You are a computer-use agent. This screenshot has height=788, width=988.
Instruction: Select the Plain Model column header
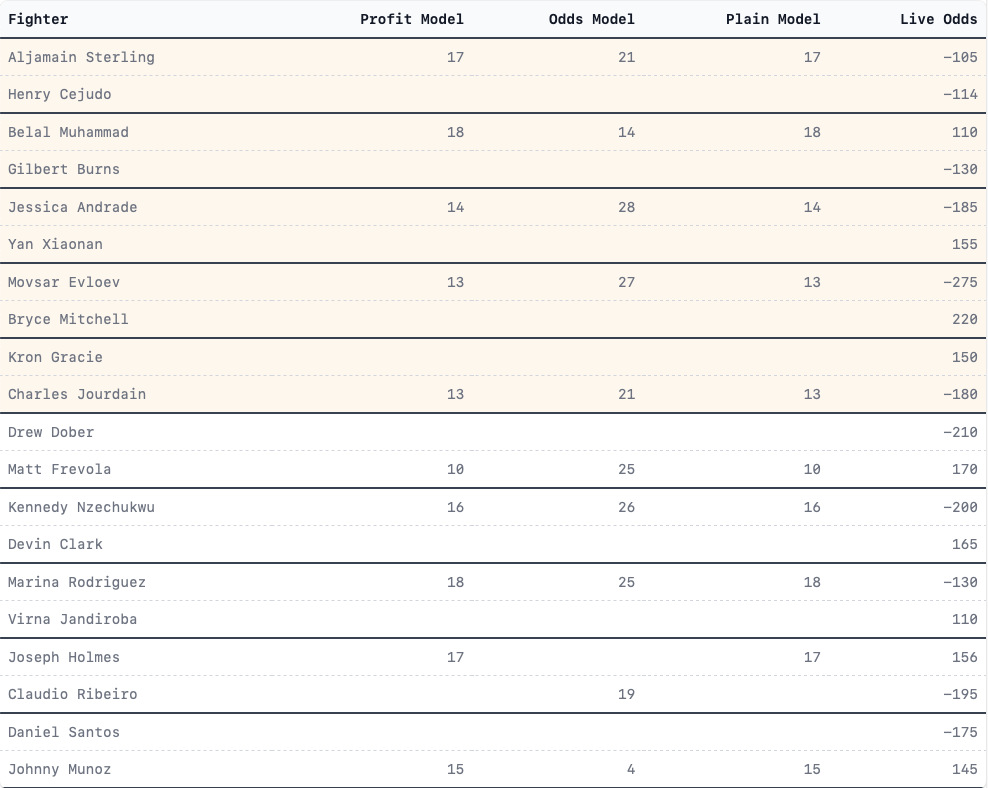773,20
